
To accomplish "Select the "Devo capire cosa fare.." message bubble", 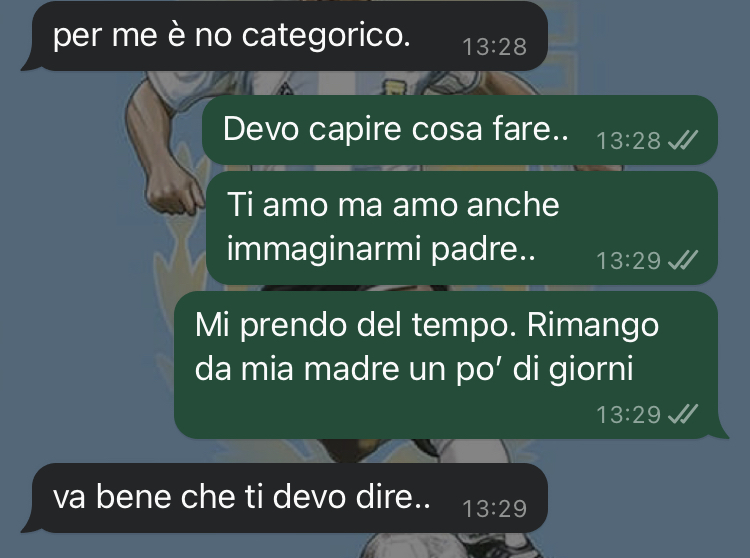I will [460, 130].
